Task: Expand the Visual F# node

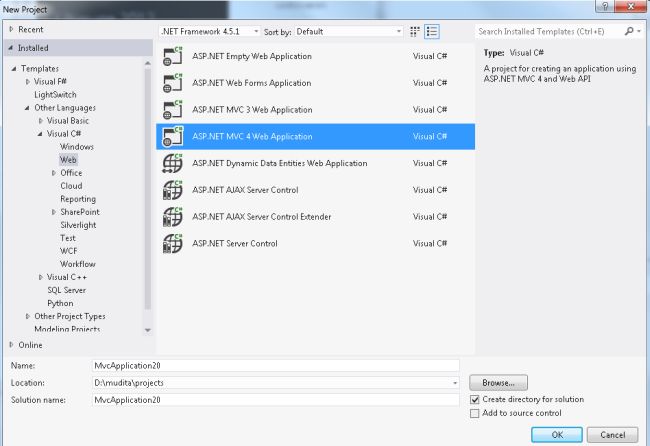Action: coord(27,82)
